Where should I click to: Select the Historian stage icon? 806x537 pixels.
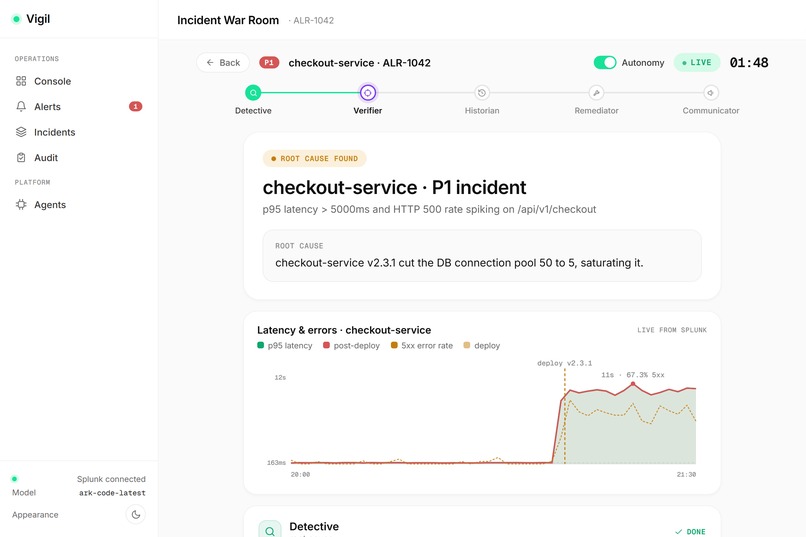click(x=482, y=93)
